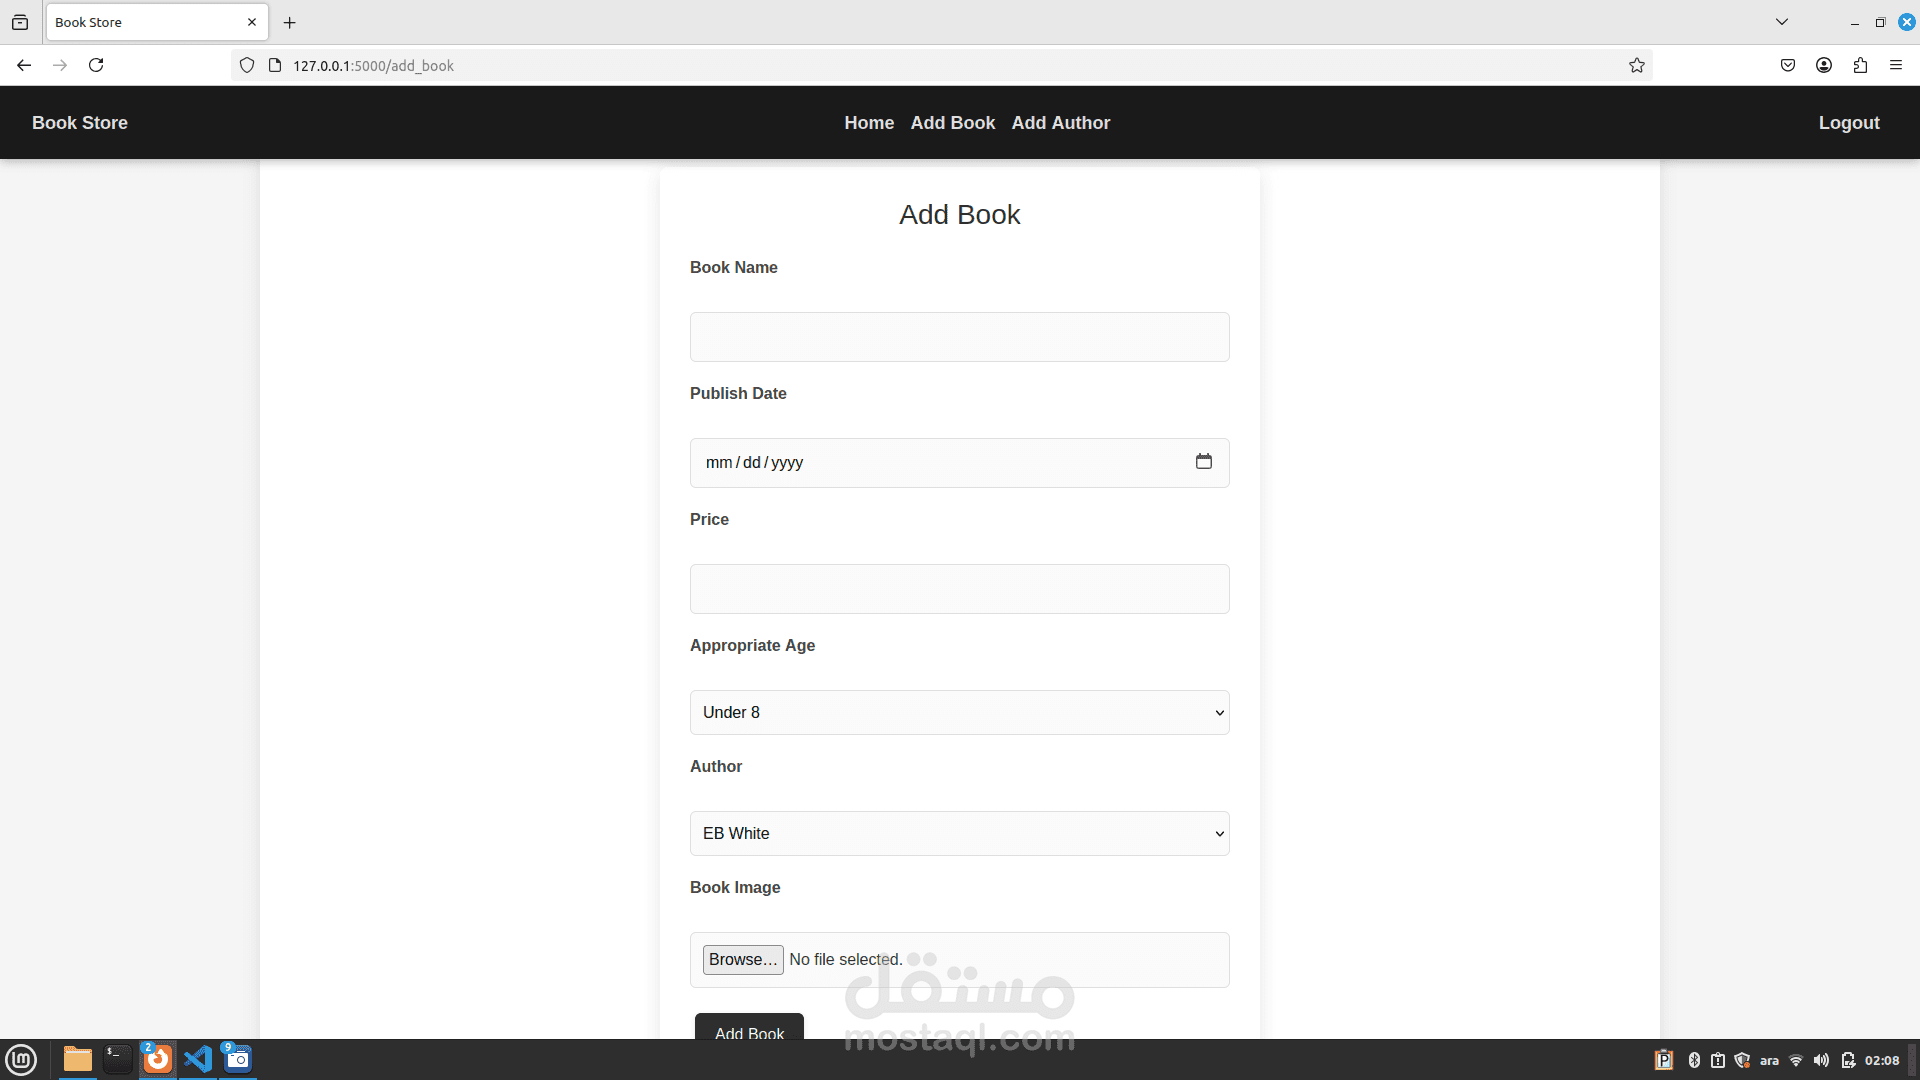1920x1080 pixels.
Task: Open the Firefox account icon
Action: point(1824,66)
